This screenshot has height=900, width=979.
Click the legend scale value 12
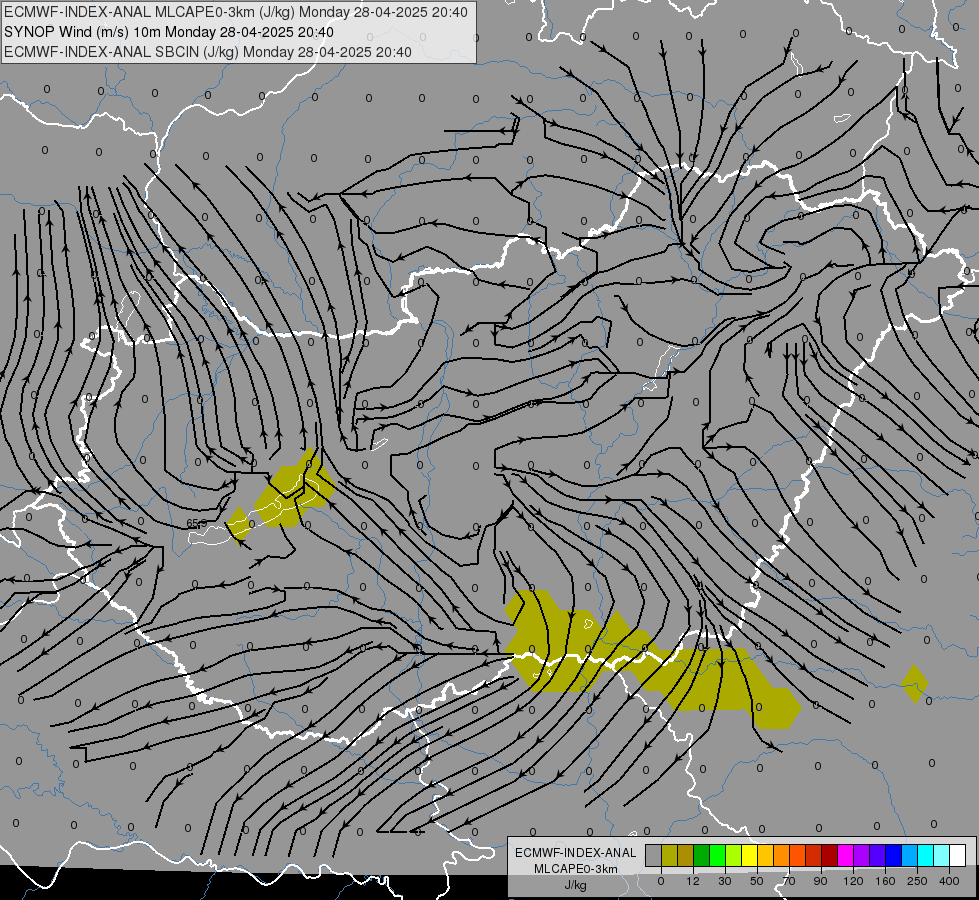tap(693, 881)
